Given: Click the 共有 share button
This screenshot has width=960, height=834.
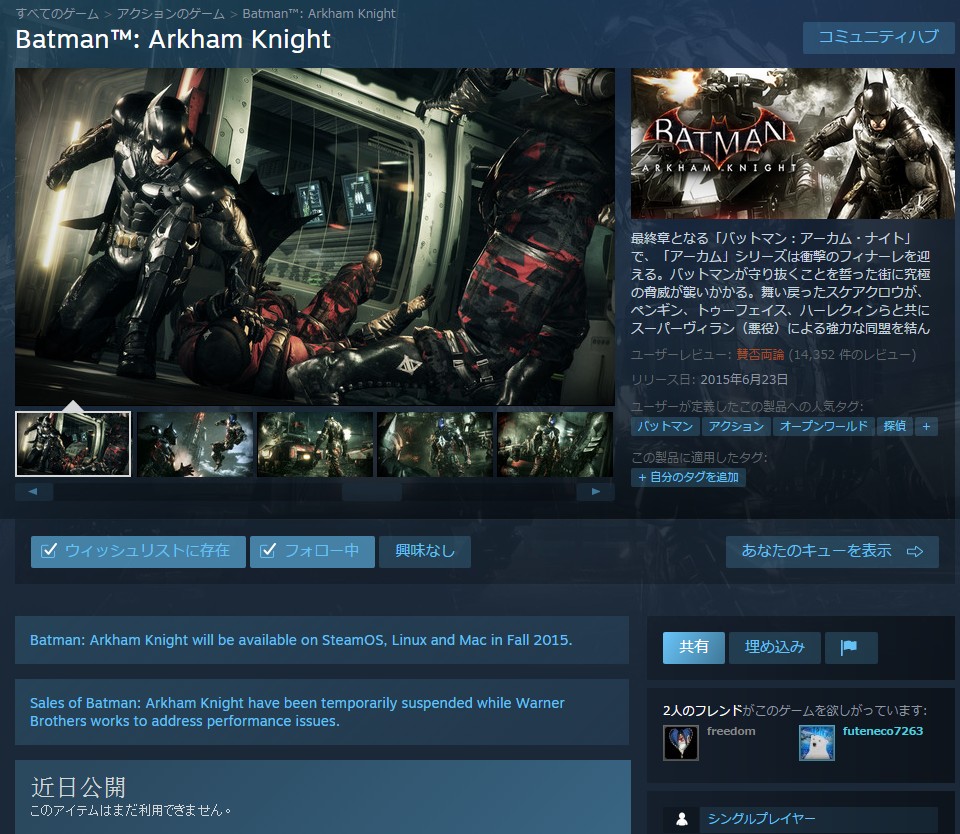Looking at the screenshot, I should (x=694, y=647).
